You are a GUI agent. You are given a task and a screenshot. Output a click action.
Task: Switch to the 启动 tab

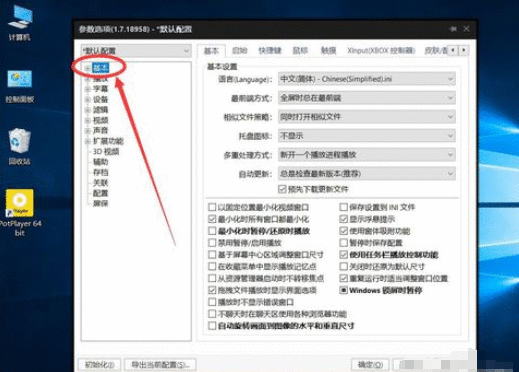(x=239, y=51)
